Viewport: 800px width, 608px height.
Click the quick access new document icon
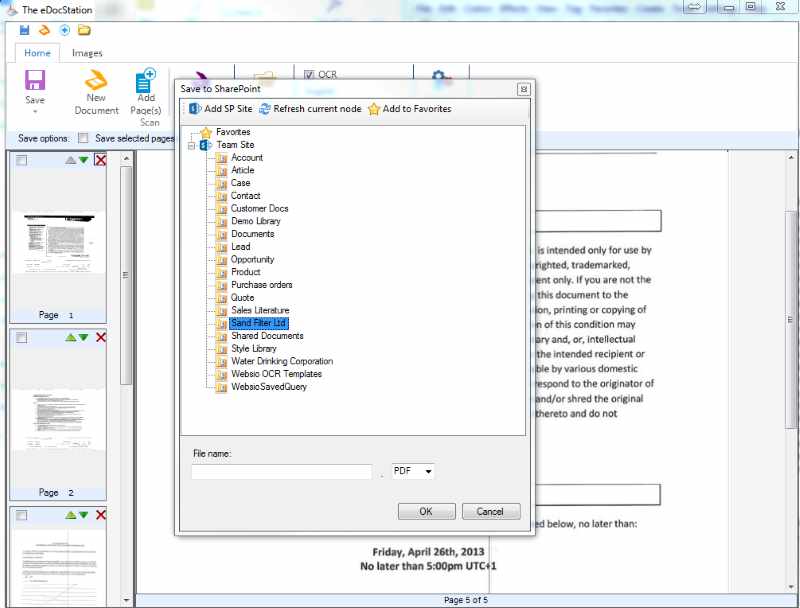(x=44, y=31)
